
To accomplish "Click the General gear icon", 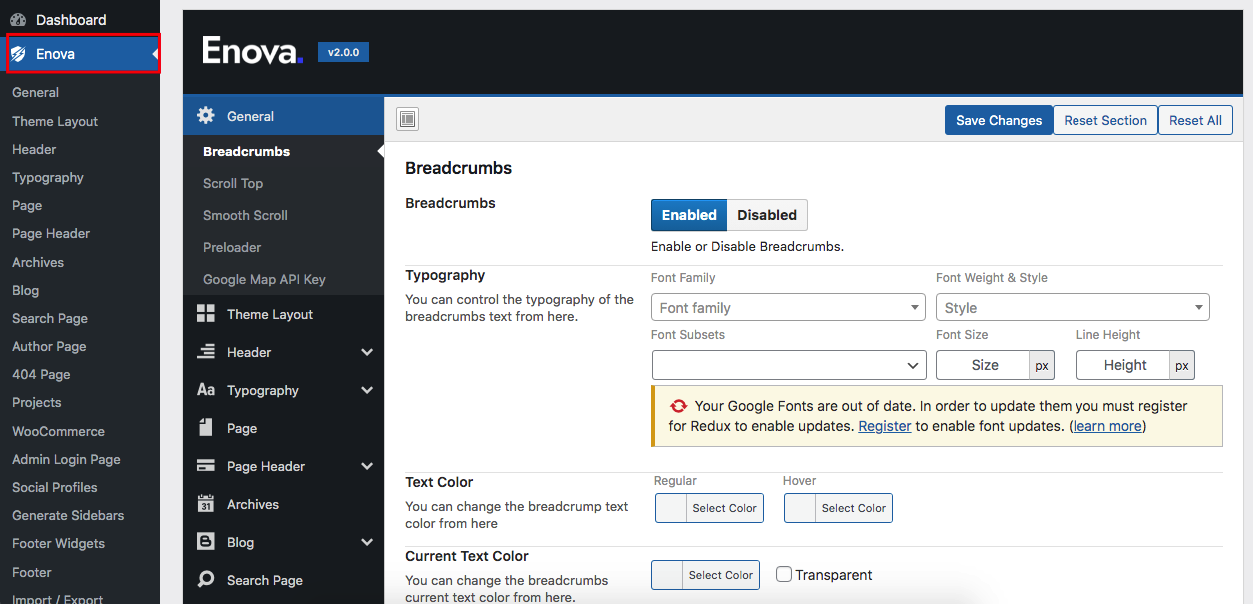I will point(206,116).
